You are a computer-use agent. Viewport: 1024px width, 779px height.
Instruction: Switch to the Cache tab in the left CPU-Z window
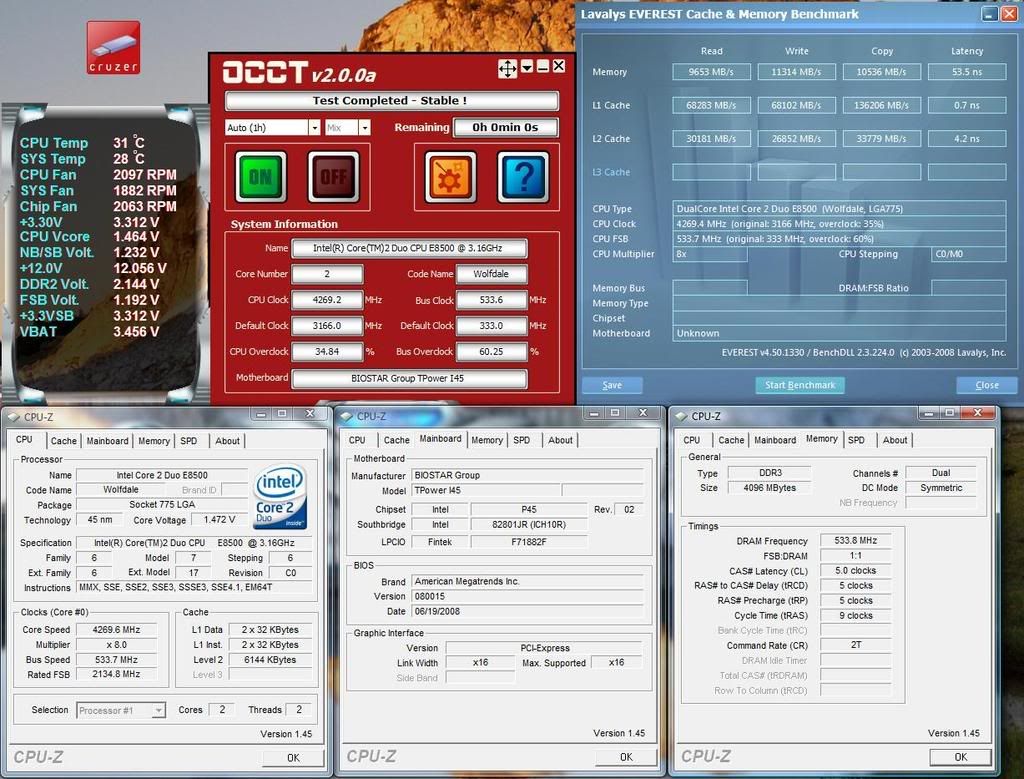coord(64,441)
